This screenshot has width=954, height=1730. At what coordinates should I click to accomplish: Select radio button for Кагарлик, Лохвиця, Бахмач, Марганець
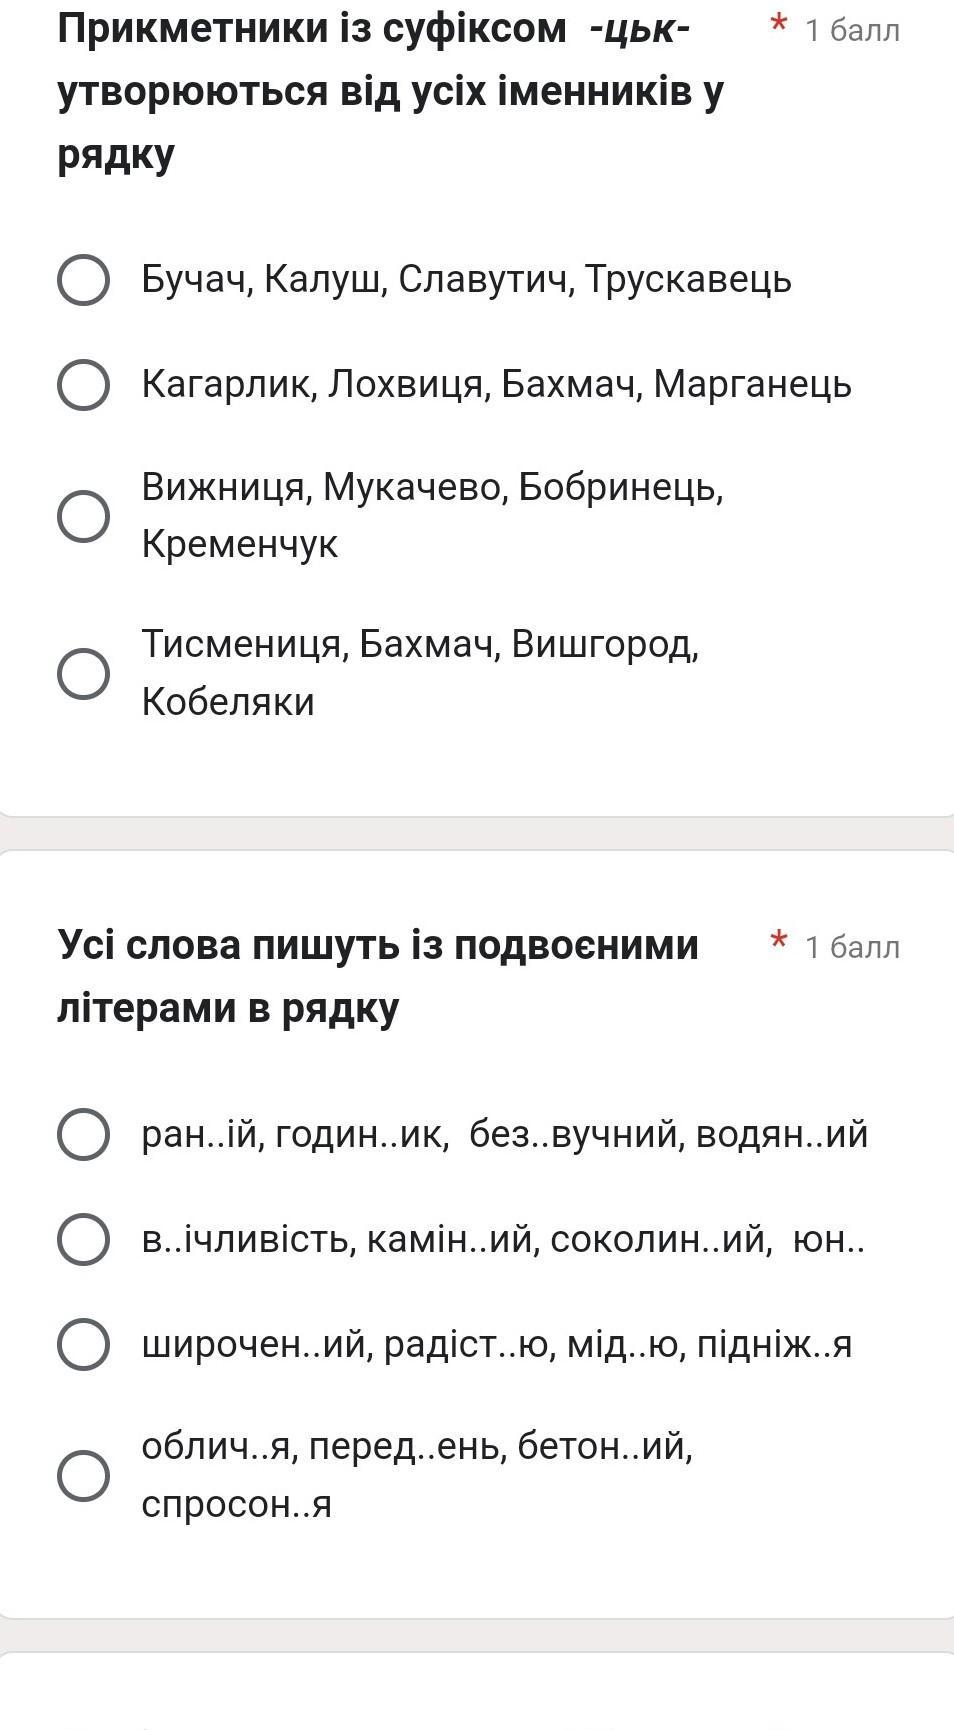(x=83, y=385)
